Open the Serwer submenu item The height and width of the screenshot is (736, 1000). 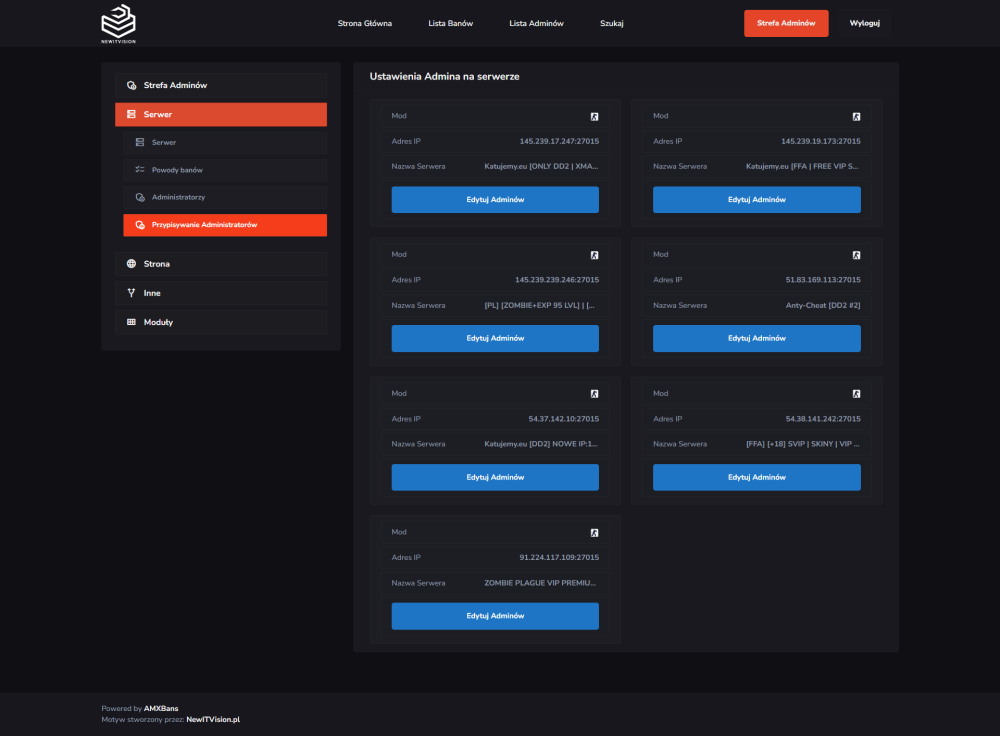tap(225, 142)
